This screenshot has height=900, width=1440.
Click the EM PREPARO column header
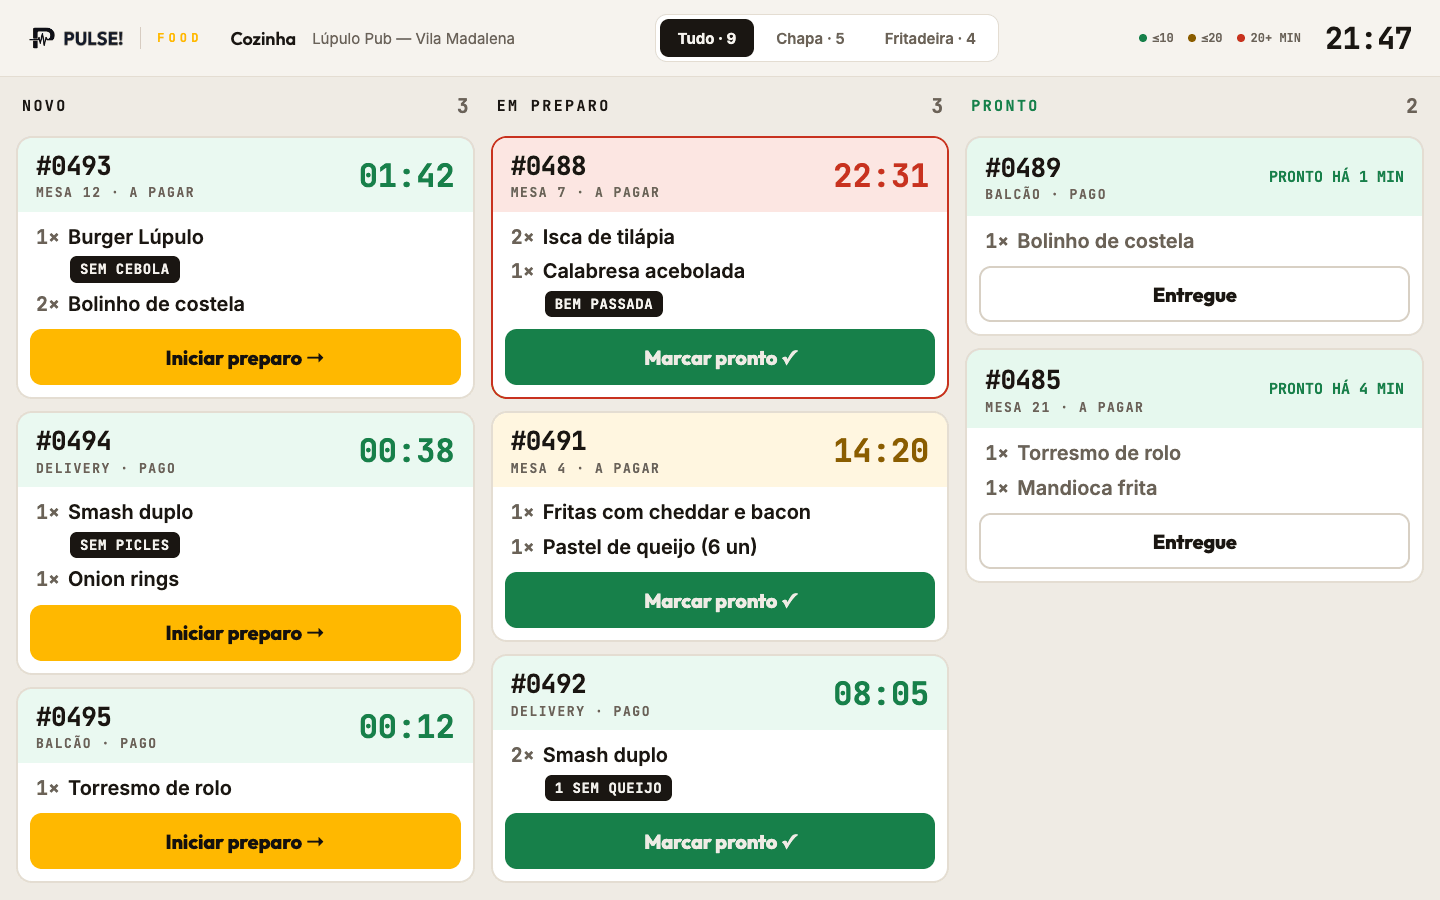coord(553,106)
